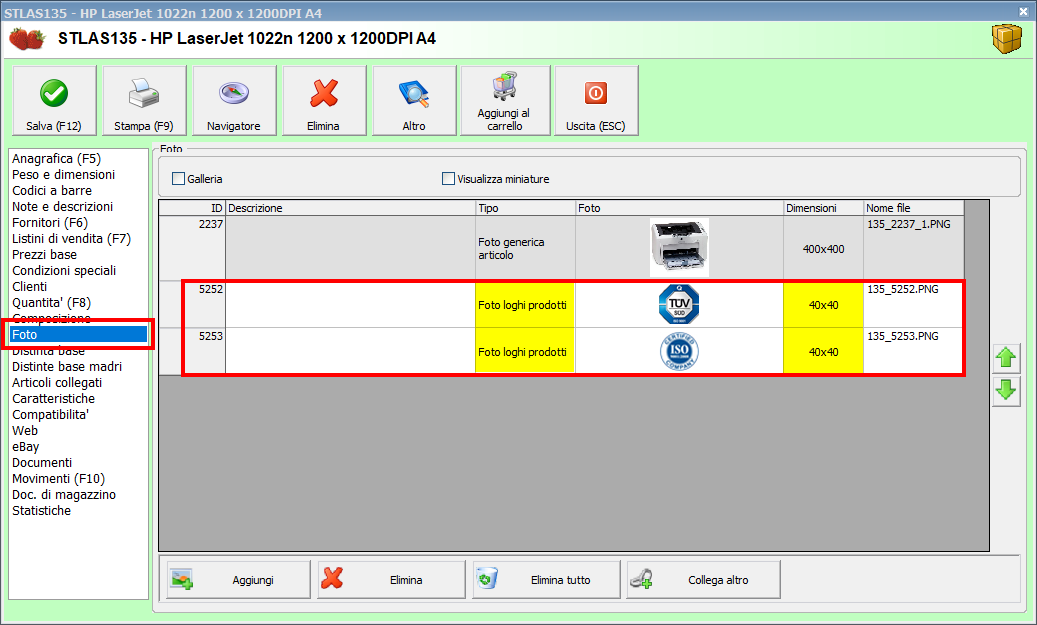Click the Collega altro link button
The image size is (1037, 625).
point(703,579)
